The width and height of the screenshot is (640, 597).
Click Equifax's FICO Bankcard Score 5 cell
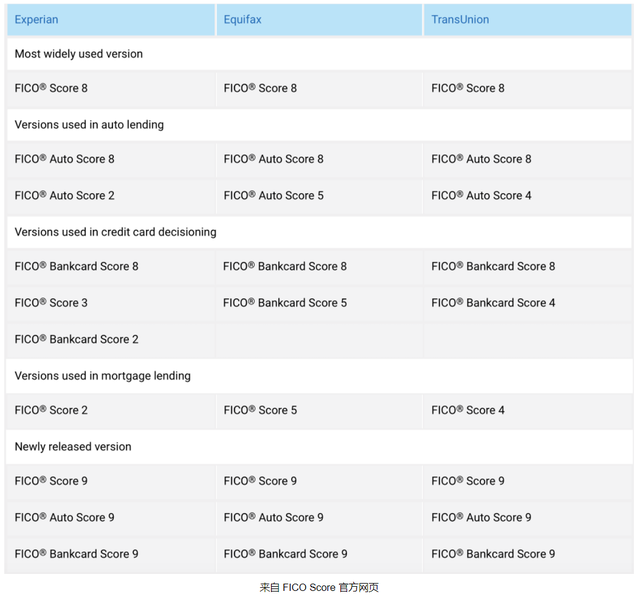point(319,303)
